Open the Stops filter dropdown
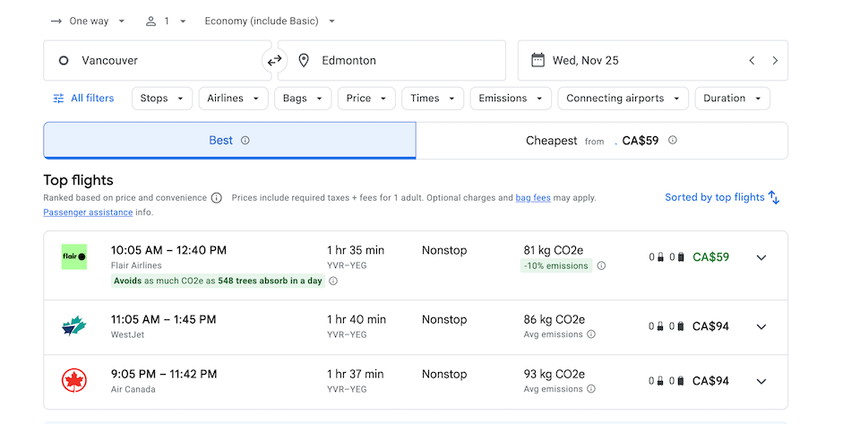Viewport: 860px width, 424px height. tap(162, 98)
